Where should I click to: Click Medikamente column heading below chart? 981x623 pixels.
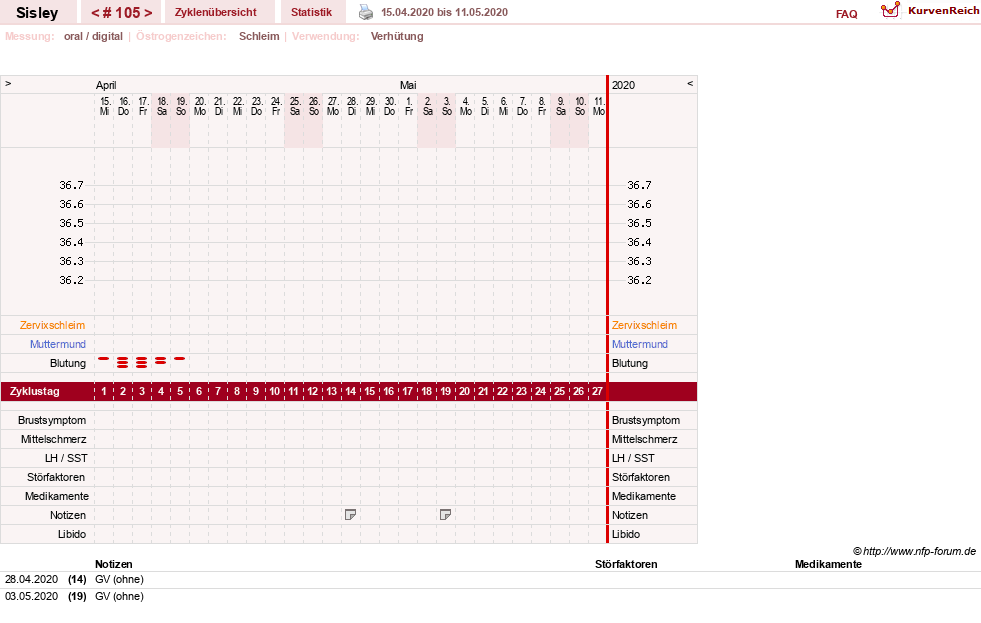point(828,564)
